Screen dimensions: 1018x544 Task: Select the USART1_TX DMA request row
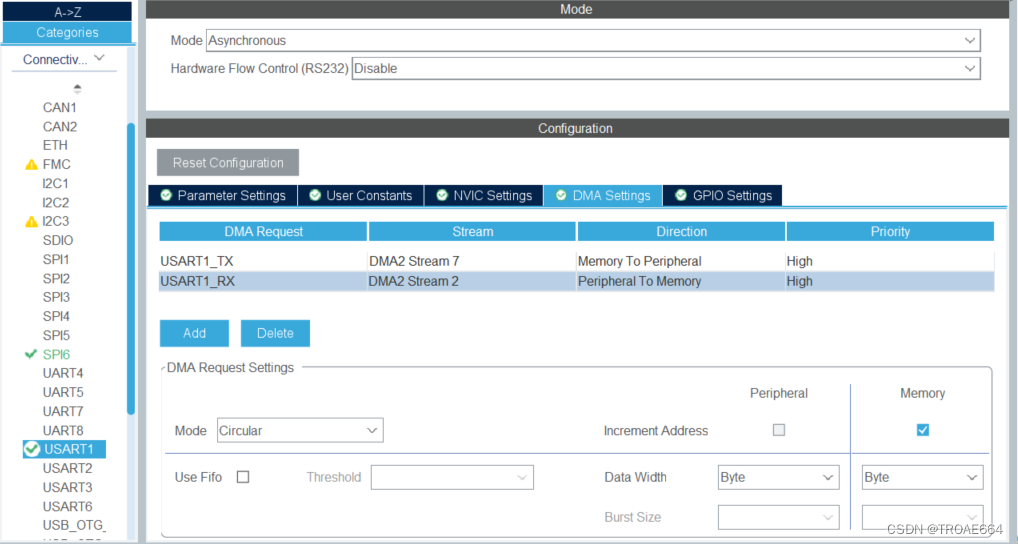pyautogui.click(x=577, y=261)
